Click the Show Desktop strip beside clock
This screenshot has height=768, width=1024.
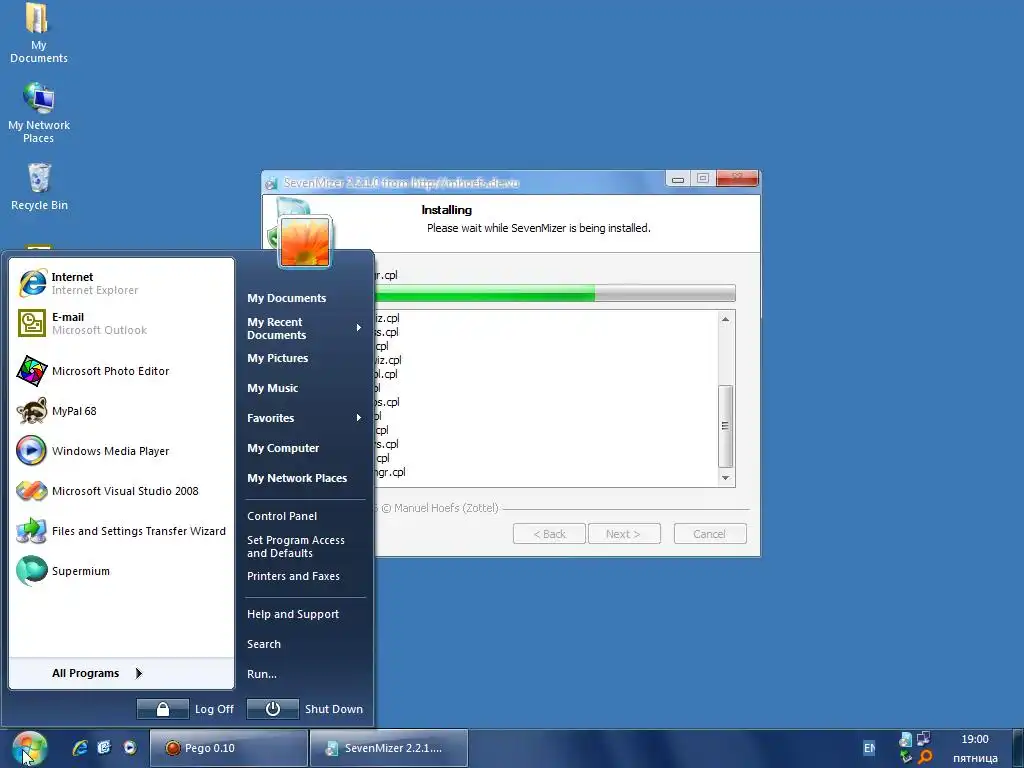[x=1018, y=748]
